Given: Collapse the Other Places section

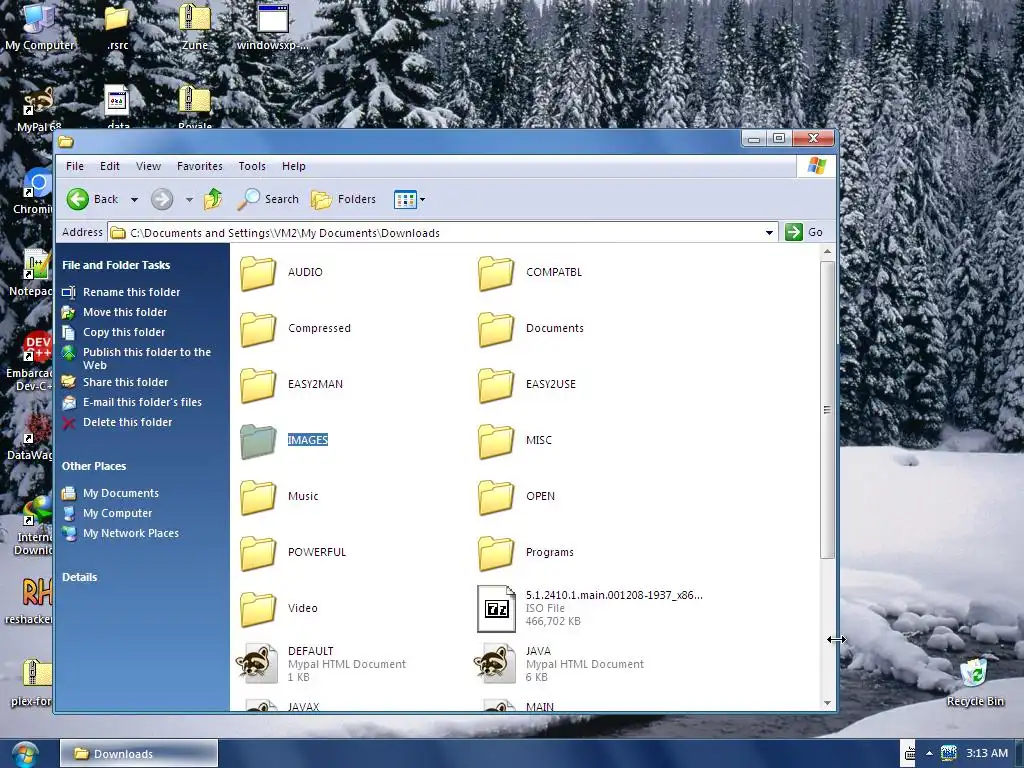Looking at the screenshot, I should 94,466.
